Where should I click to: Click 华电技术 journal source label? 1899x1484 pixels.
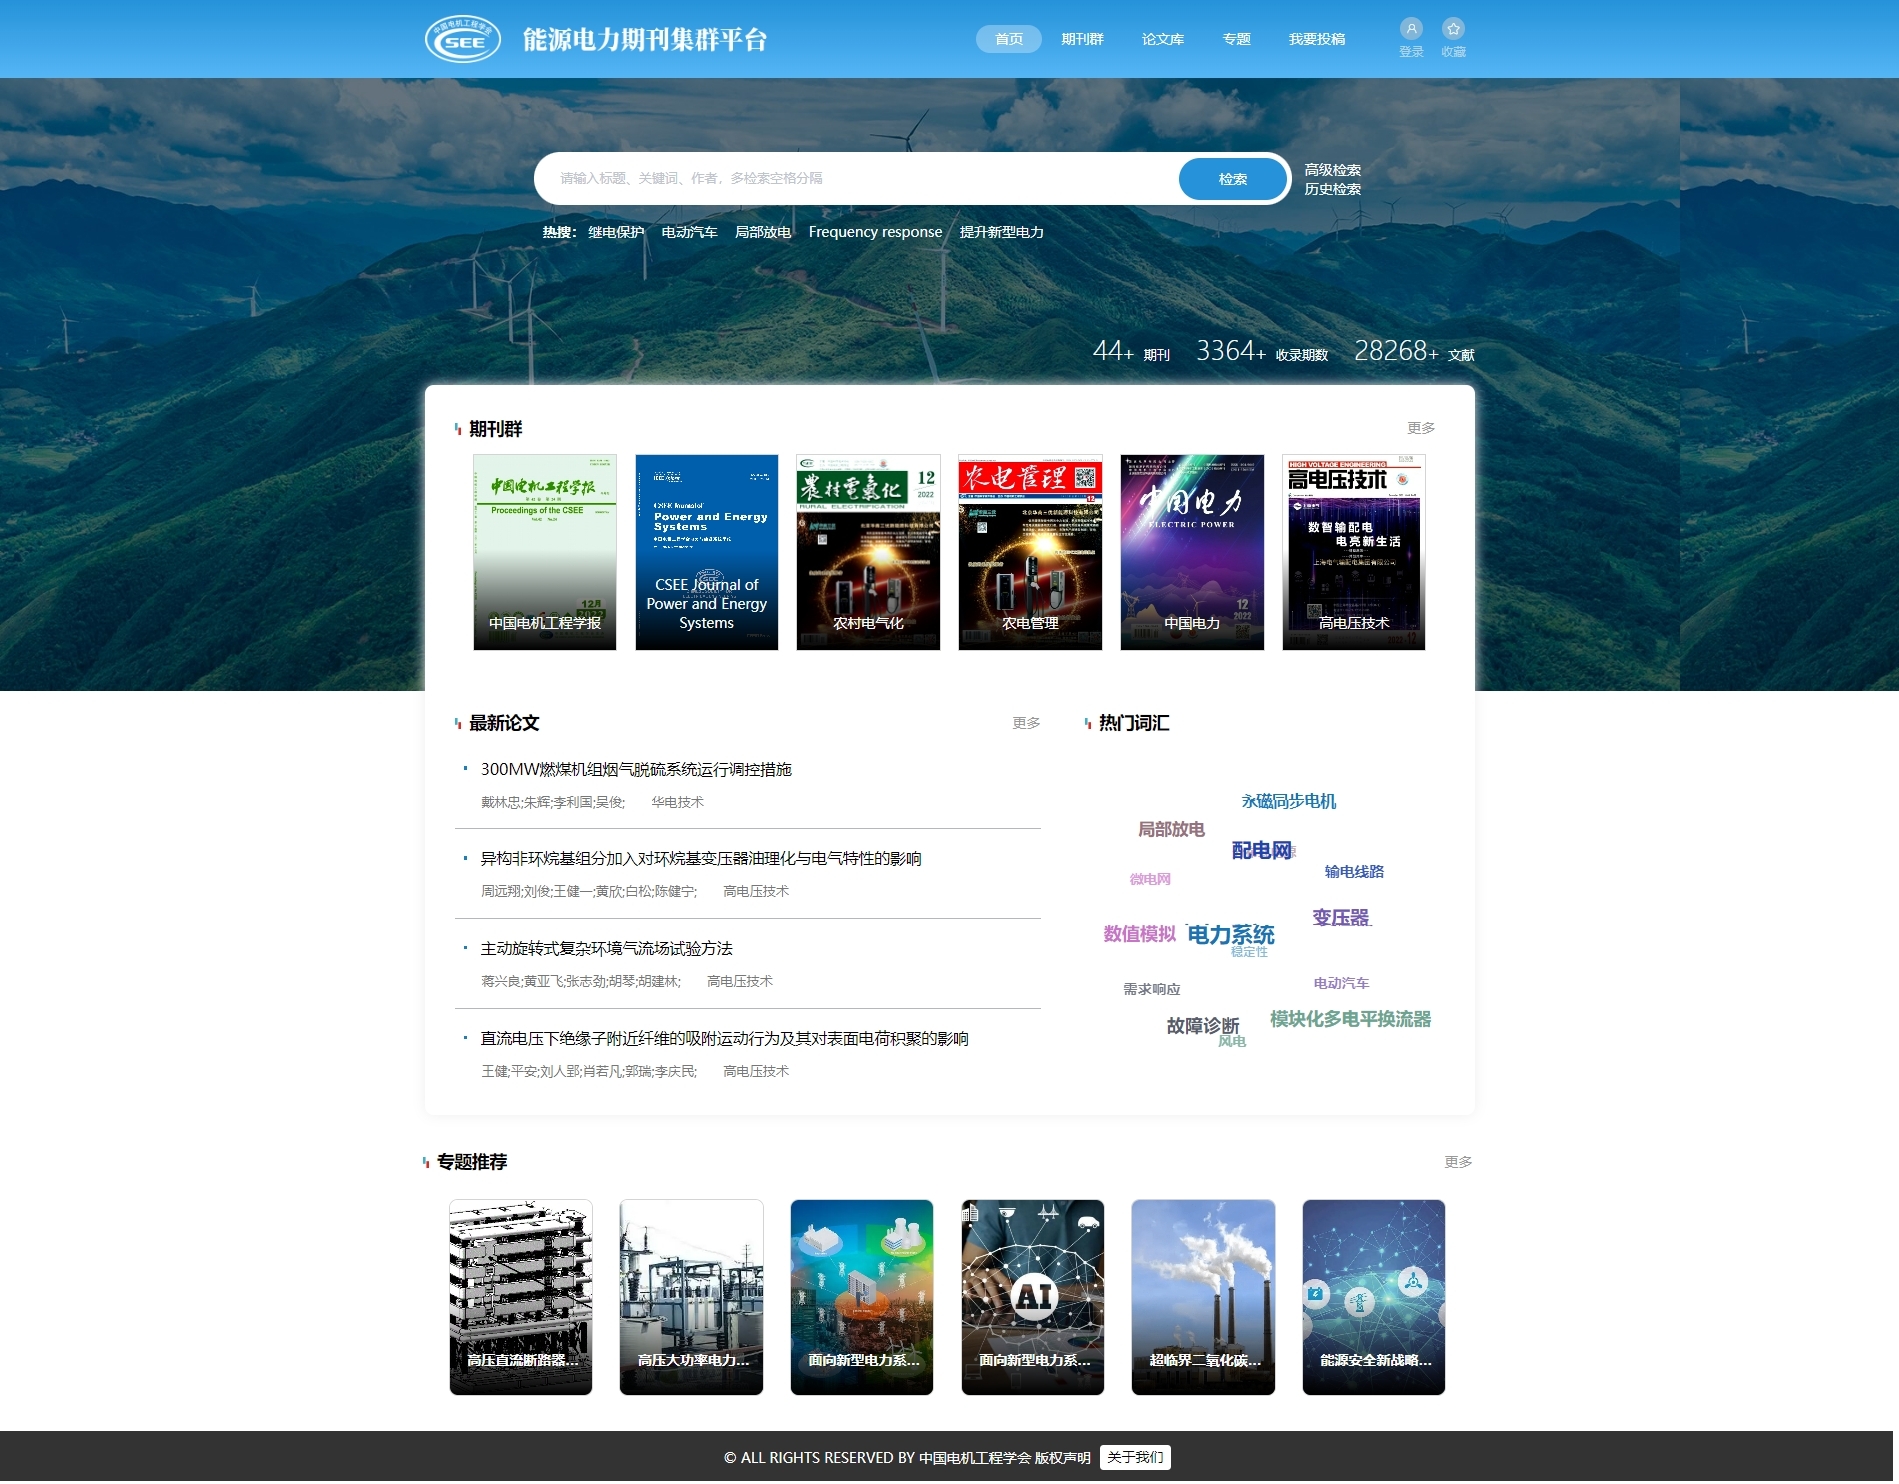click(x=677, y=802)
